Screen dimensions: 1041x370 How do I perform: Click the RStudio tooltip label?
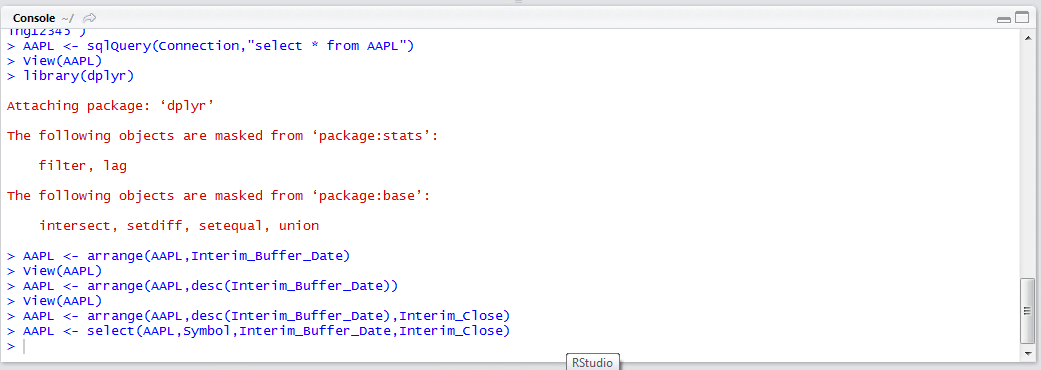coord(592,362)
